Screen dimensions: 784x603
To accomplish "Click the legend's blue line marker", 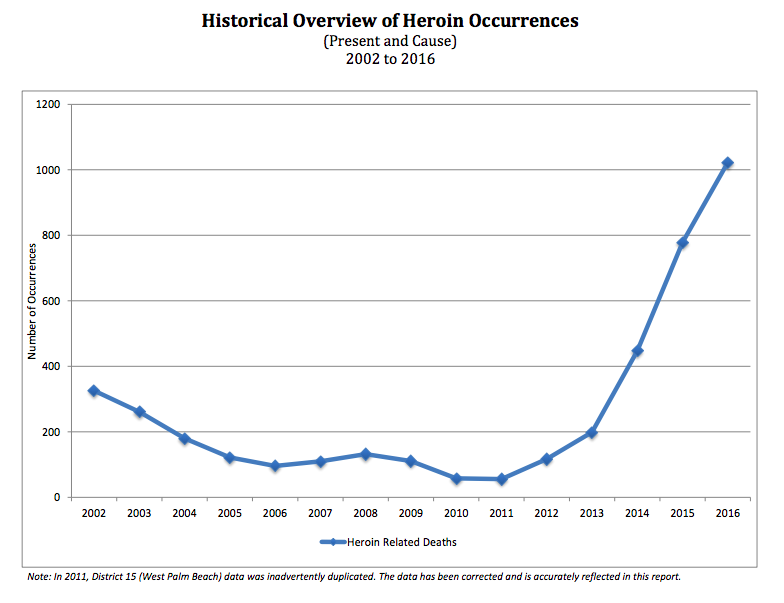I will click(331, 542).
